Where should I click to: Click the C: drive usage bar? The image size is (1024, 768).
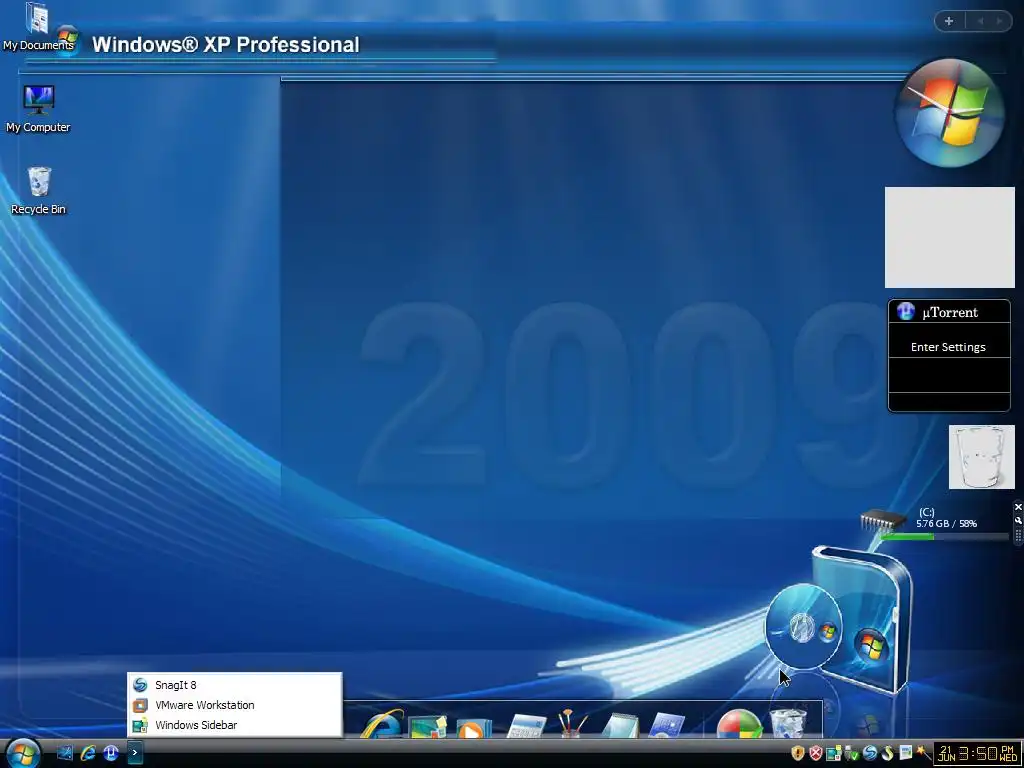click(945, 536)
